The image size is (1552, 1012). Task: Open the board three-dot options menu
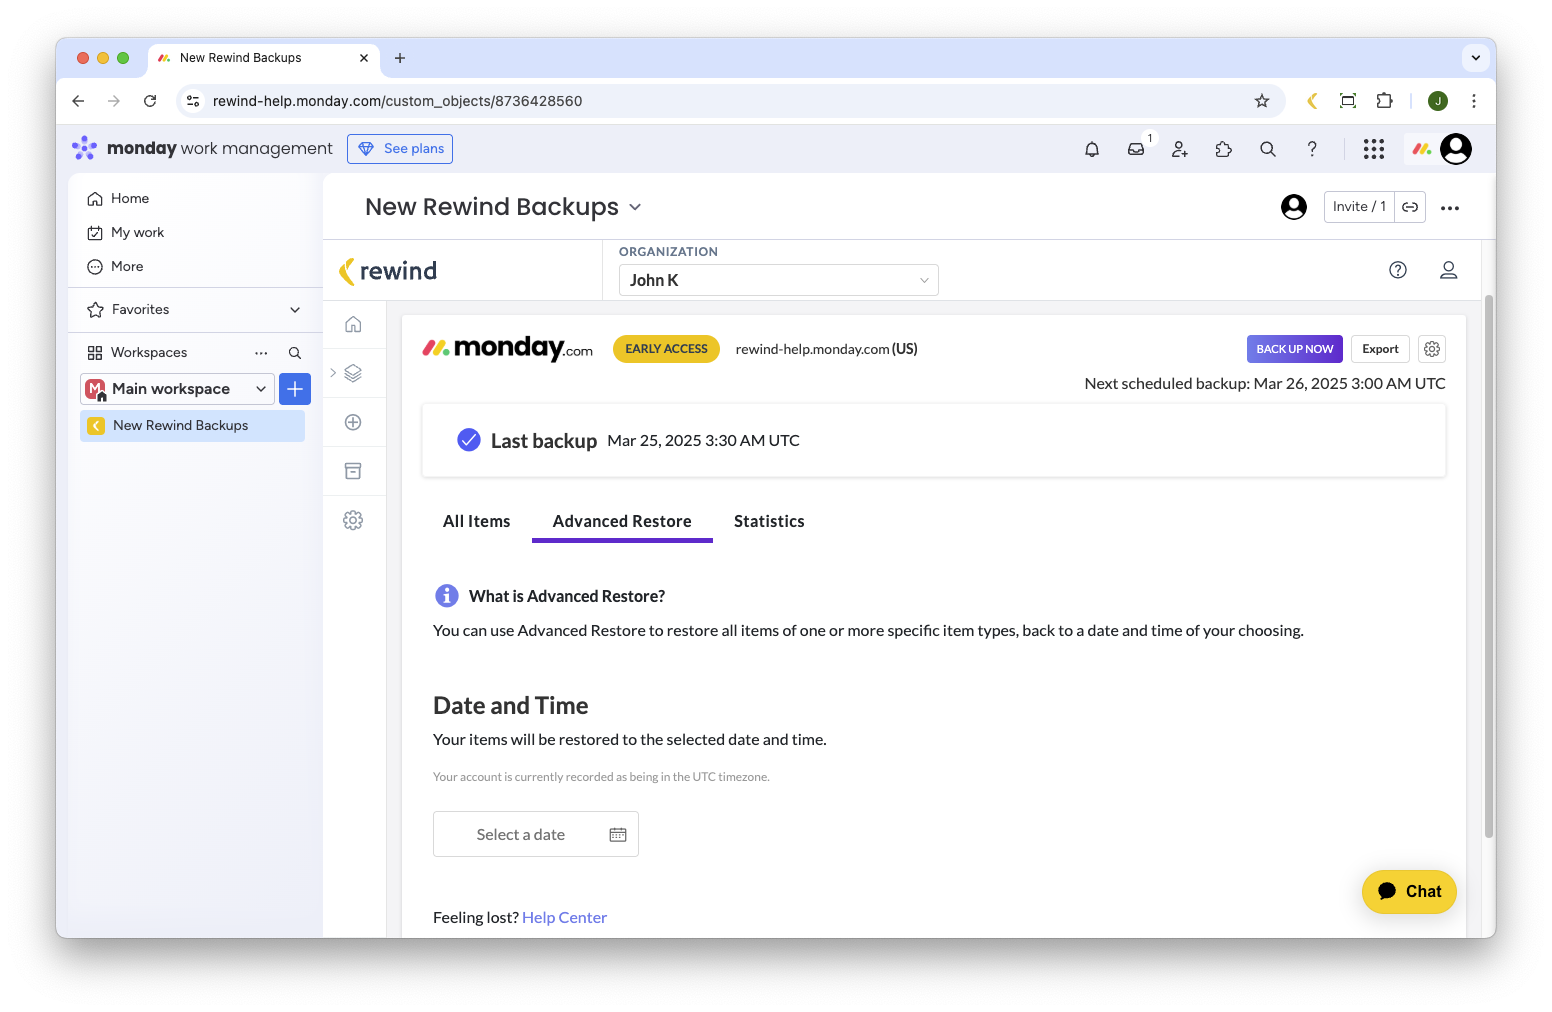tap(1450, 208)
